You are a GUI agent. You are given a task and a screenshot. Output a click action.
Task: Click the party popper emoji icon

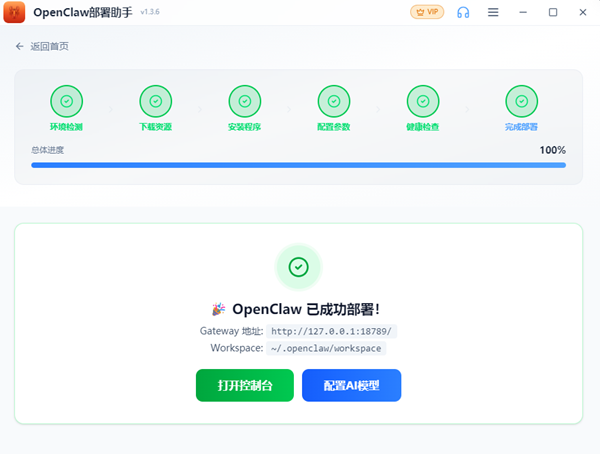tap(218, 309)
